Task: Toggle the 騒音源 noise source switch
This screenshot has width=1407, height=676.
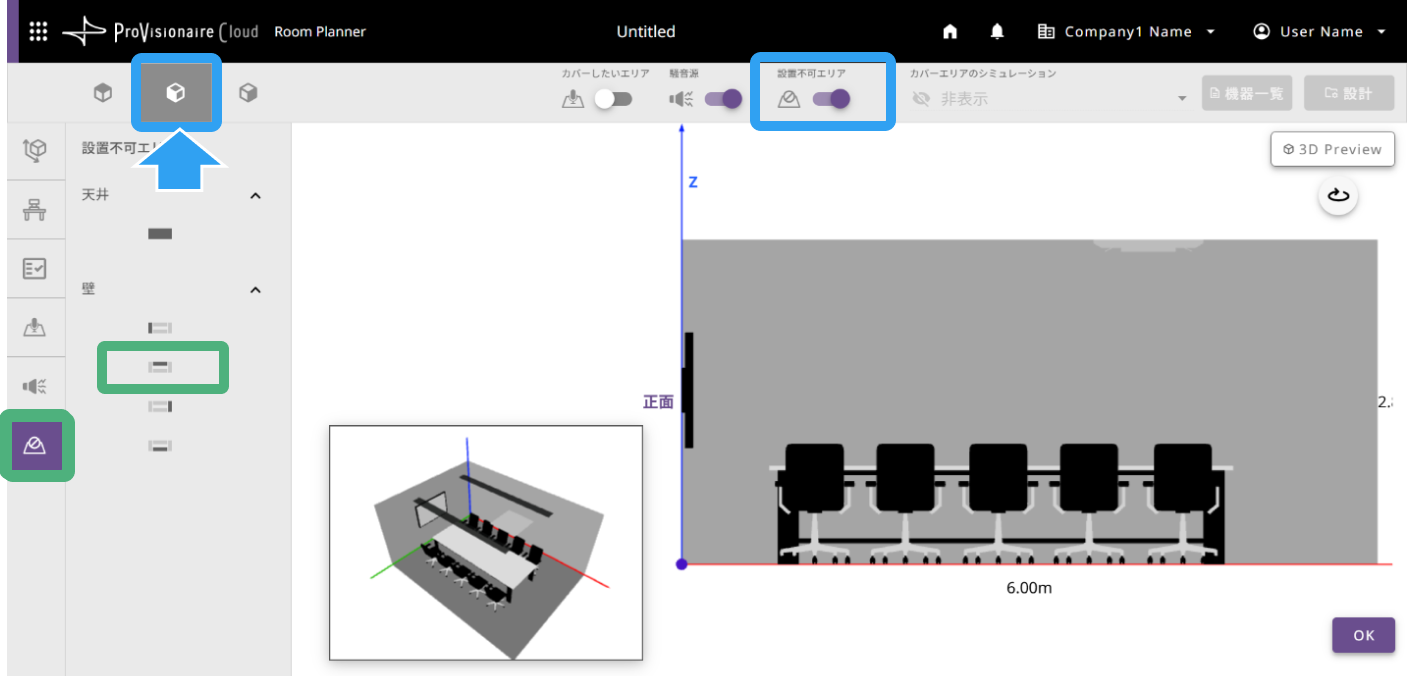Action: pyautogui.click(x=724, y=99)
